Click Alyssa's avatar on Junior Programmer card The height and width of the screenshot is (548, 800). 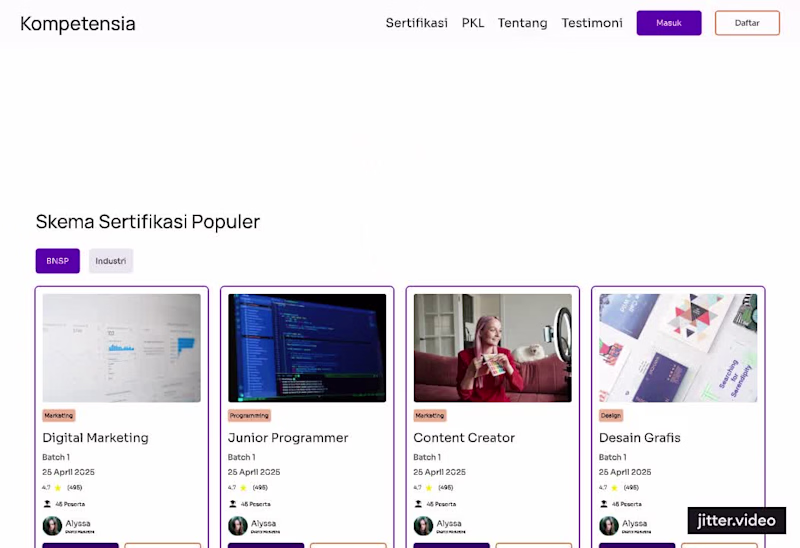(x=238, y=526)
